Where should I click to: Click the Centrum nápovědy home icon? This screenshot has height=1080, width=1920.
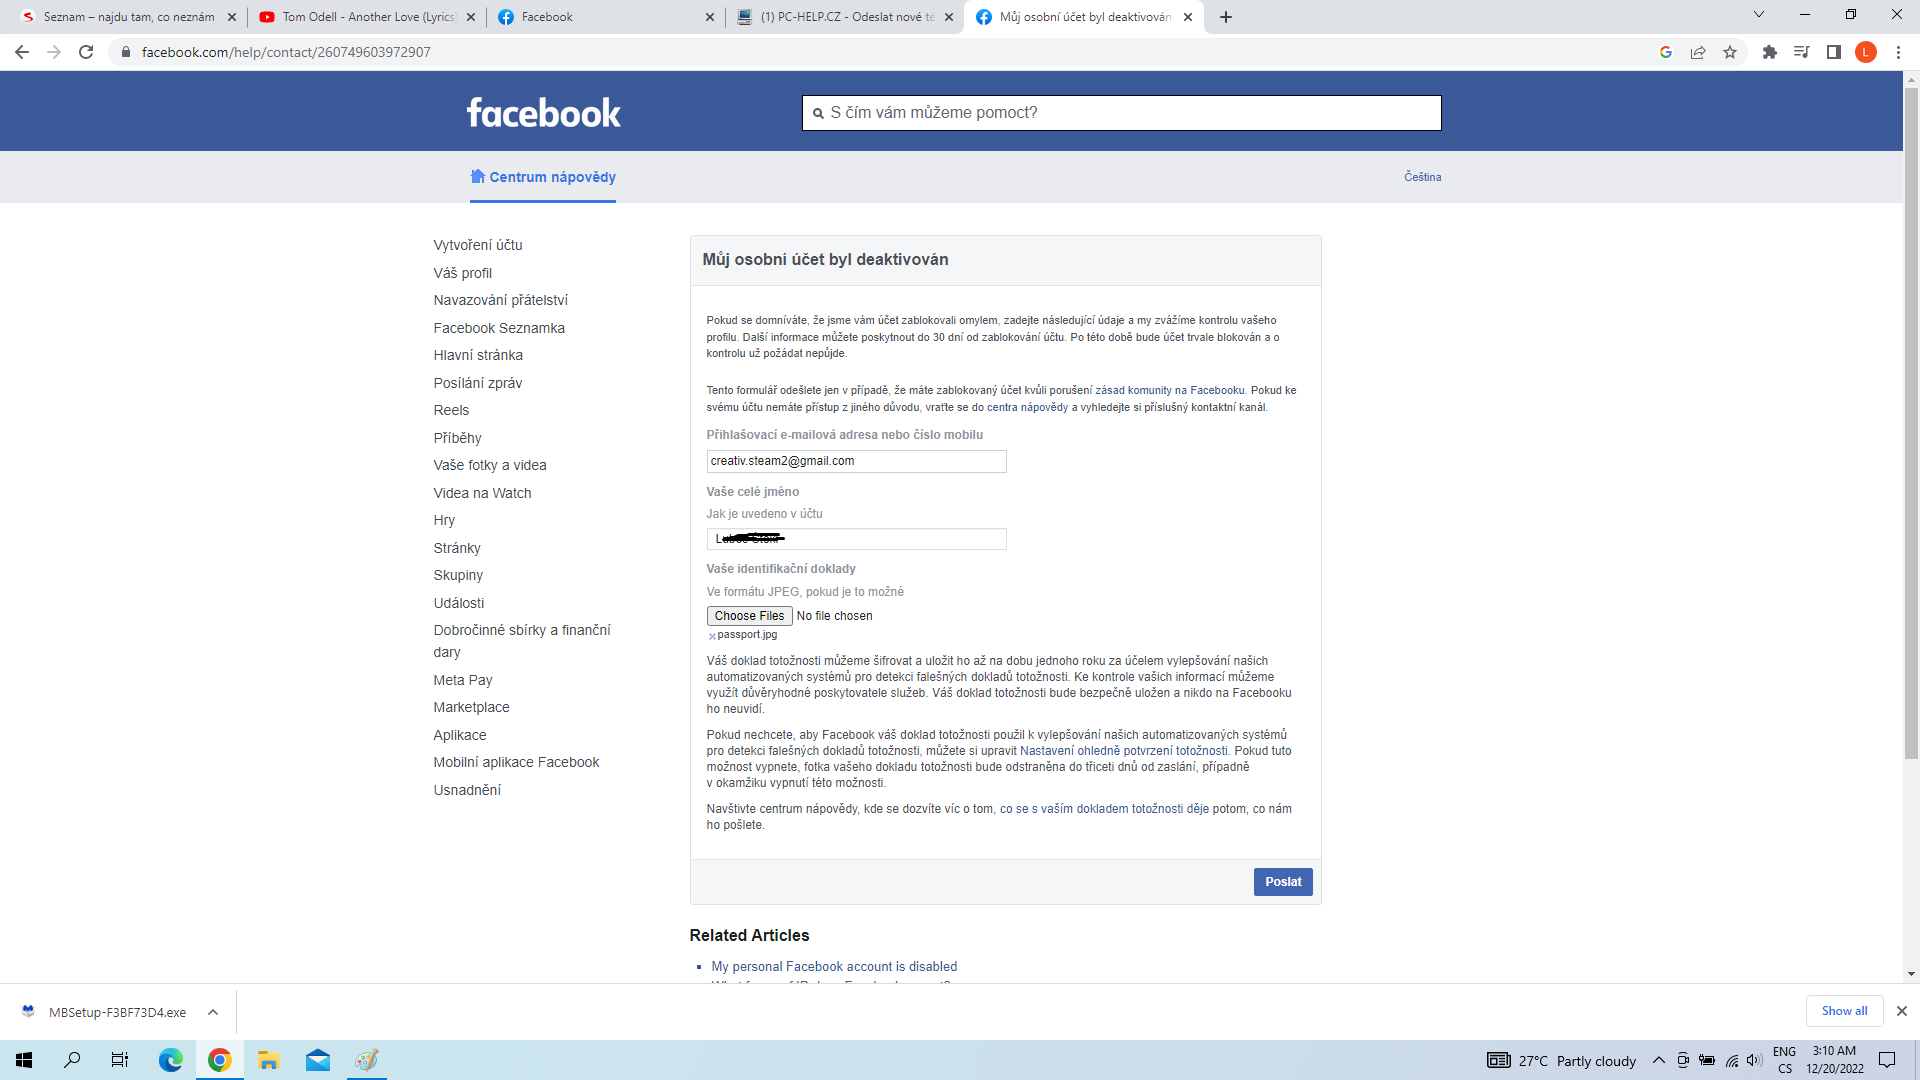click(478, 176)
